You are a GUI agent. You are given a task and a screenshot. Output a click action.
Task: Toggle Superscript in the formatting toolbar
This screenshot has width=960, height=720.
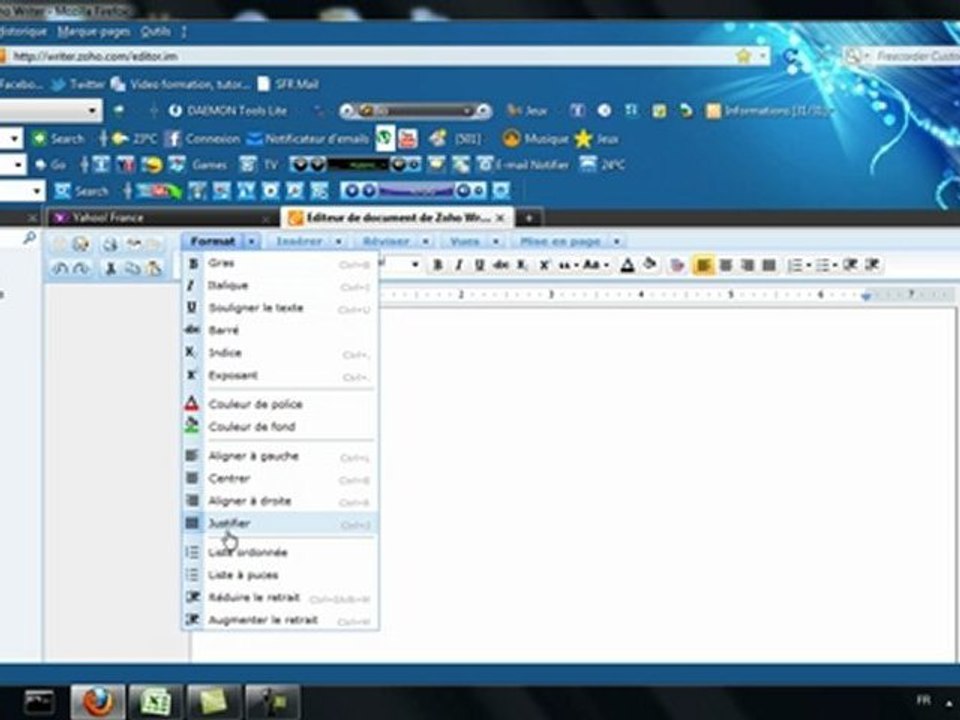point(544,265)
